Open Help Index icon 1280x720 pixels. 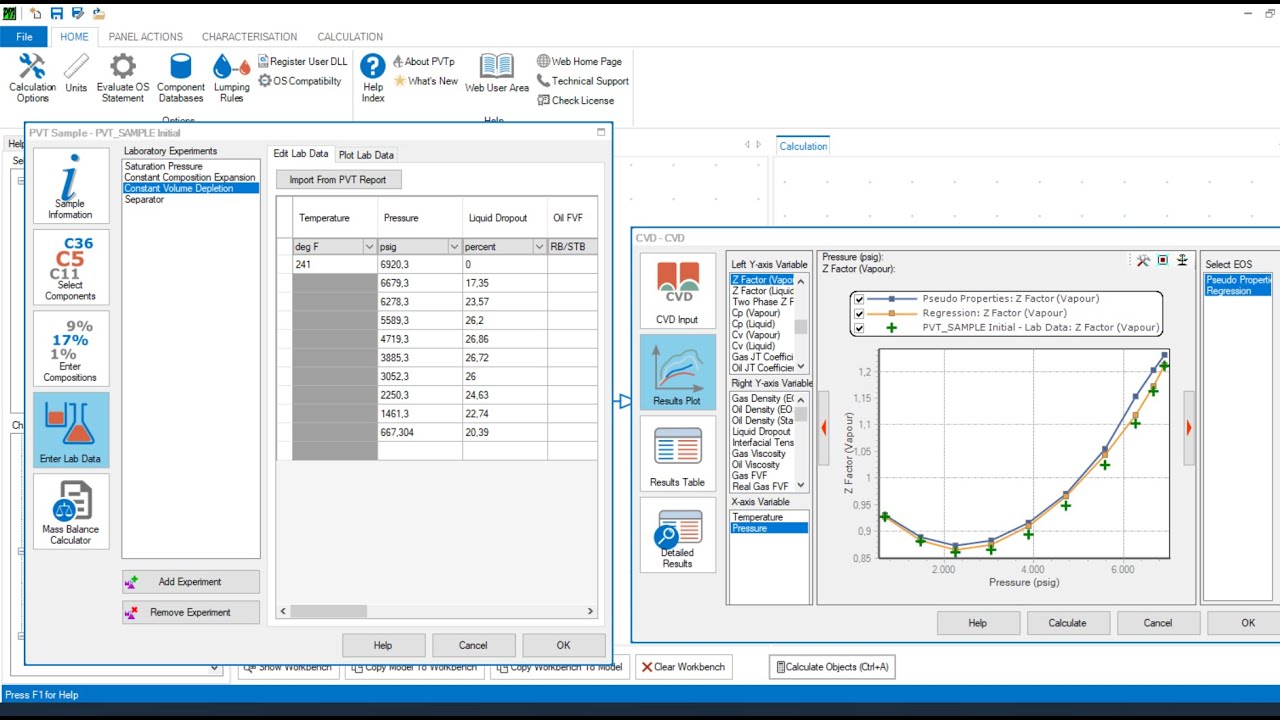[x=373, y=78]
